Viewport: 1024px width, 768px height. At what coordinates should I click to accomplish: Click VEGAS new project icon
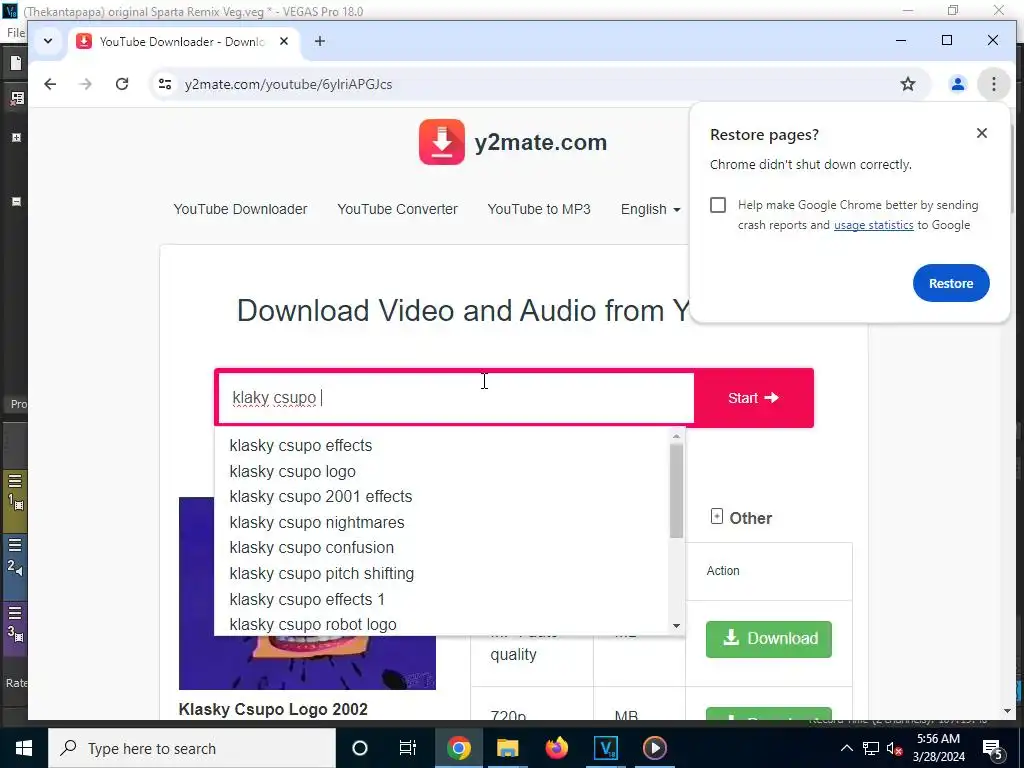point(16,63)
